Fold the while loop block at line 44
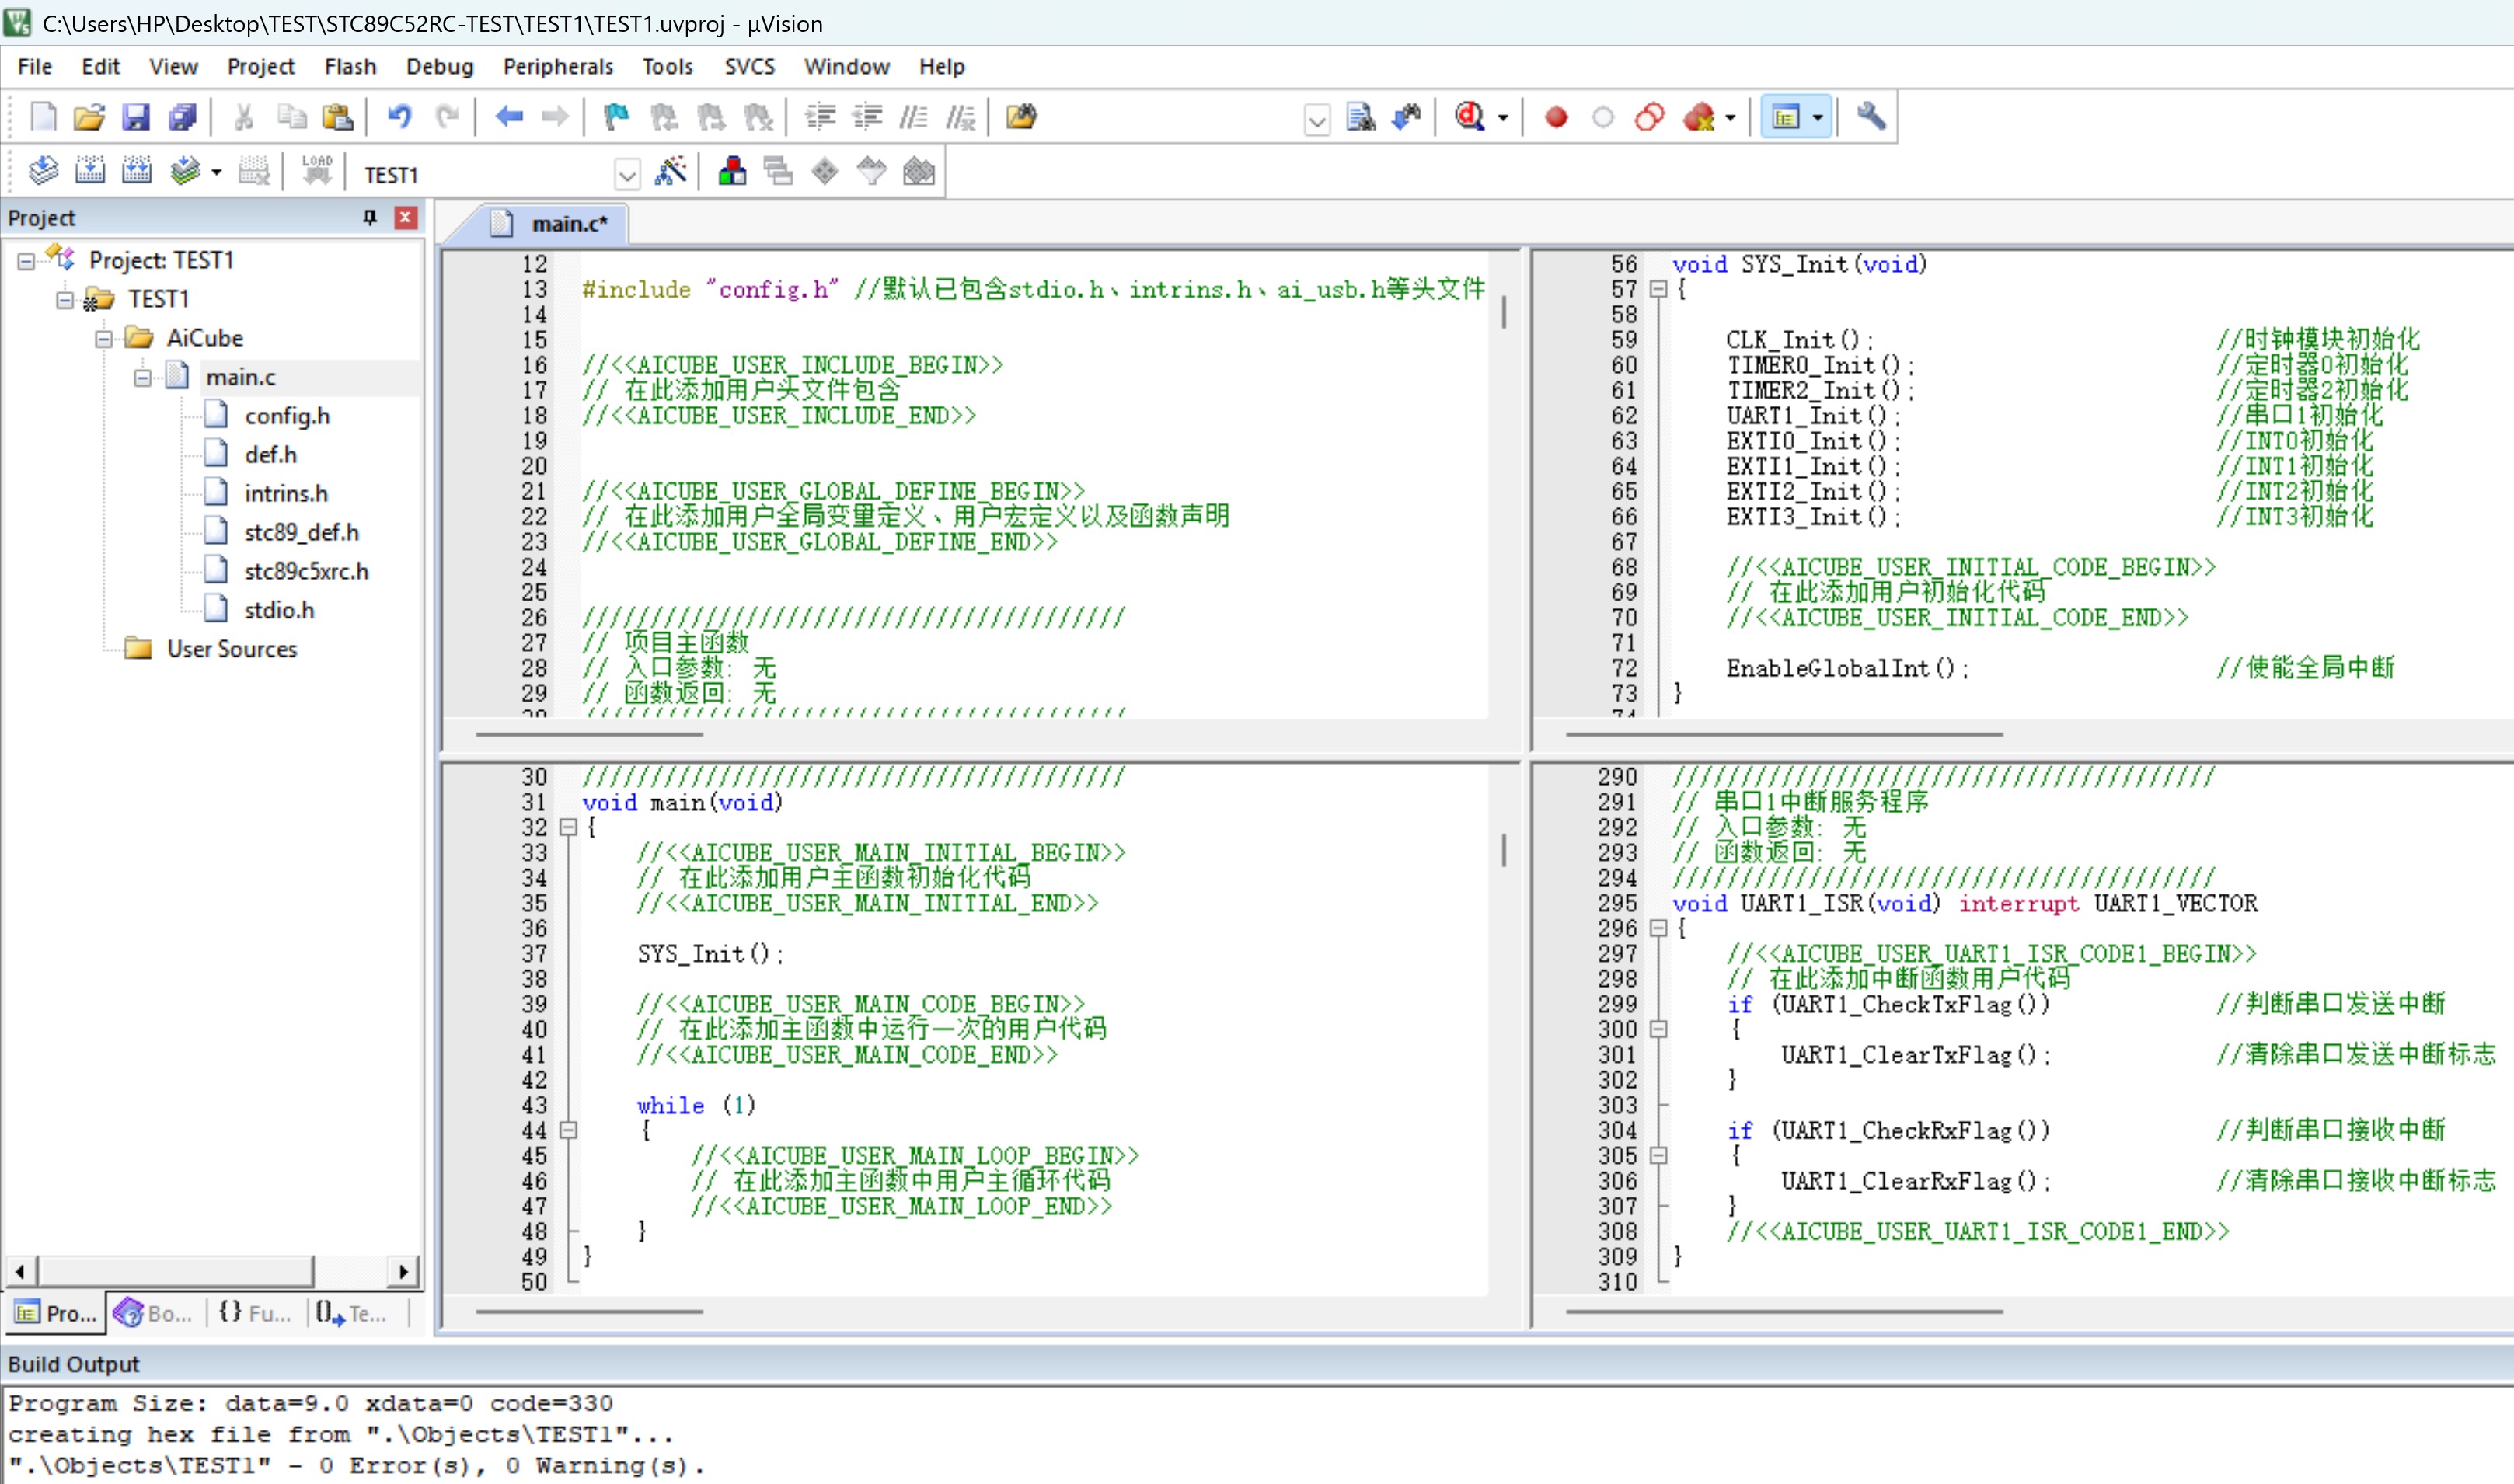Viewport: 2514px width, 1484px height. click(x=568, y=1131)
